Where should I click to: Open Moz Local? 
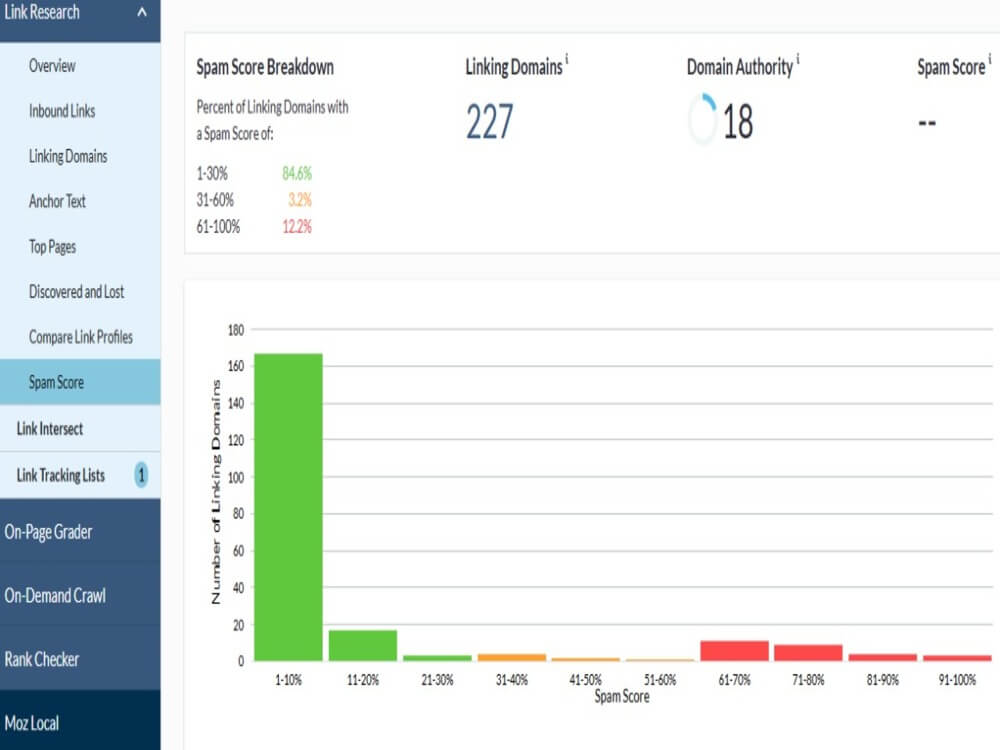point(32,723)
